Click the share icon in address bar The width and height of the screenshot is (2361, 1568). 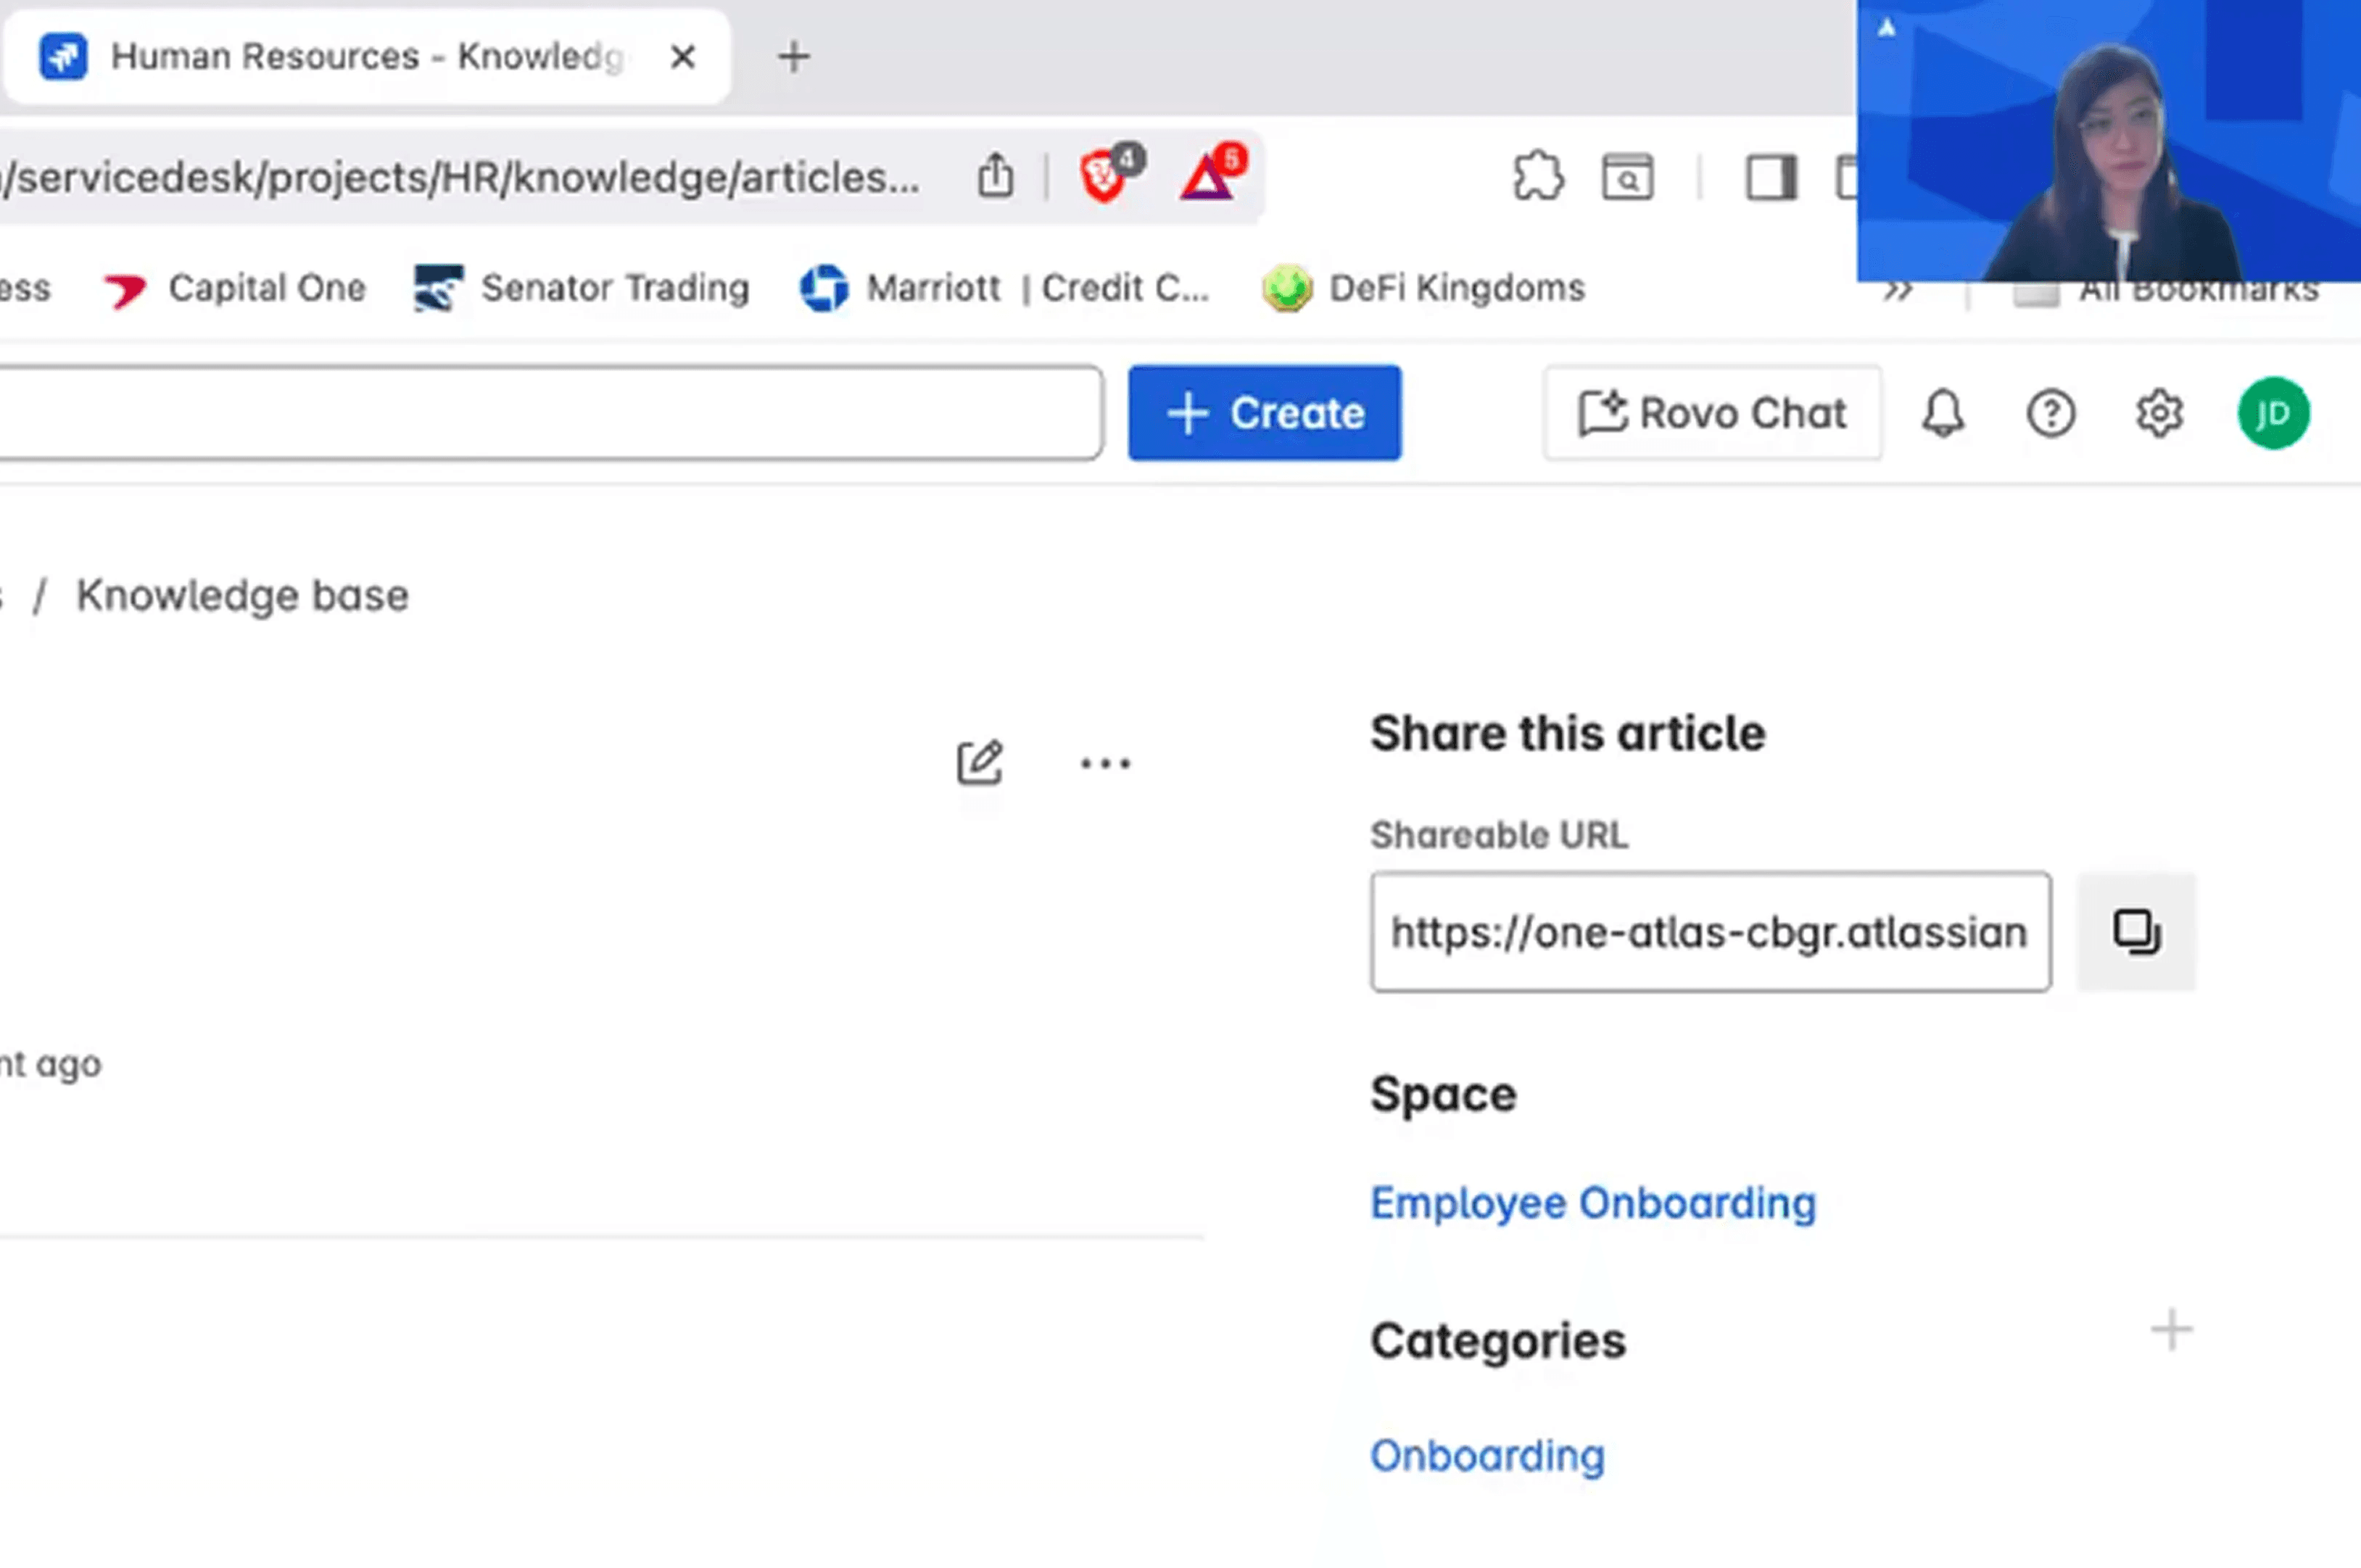995,177
